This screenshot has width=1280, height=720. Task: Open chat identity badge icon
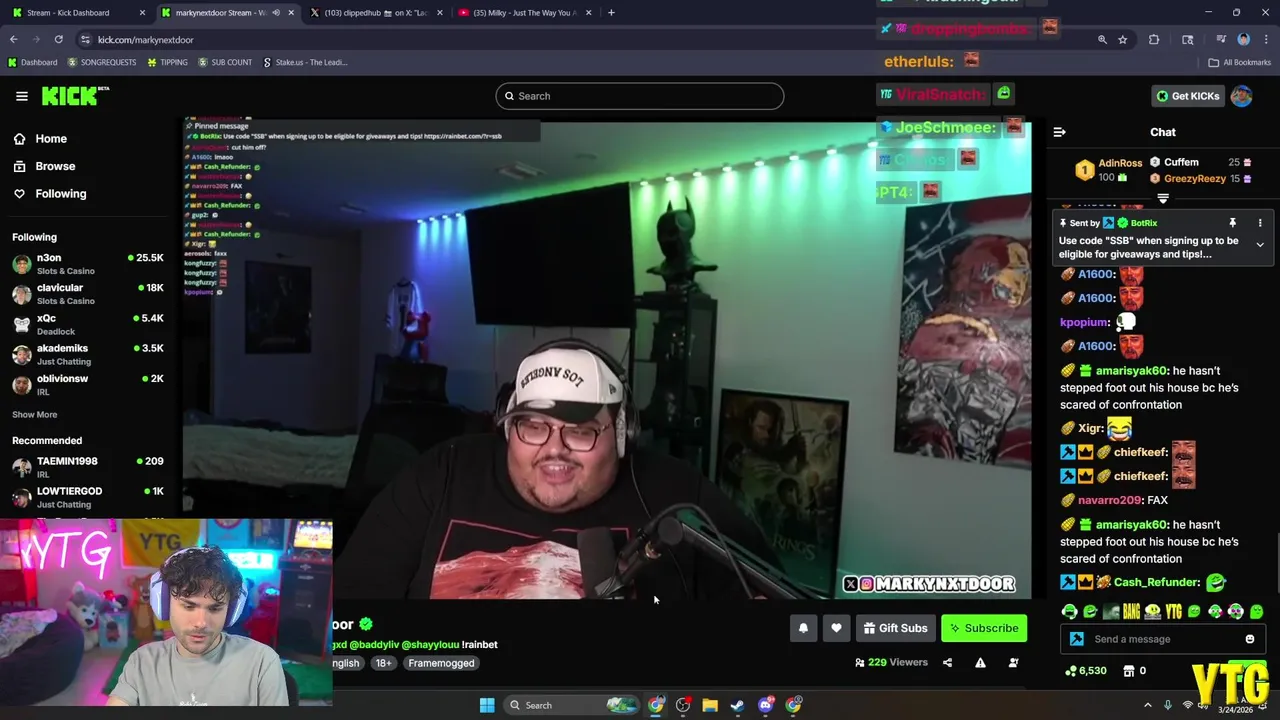pos(1076,639)
